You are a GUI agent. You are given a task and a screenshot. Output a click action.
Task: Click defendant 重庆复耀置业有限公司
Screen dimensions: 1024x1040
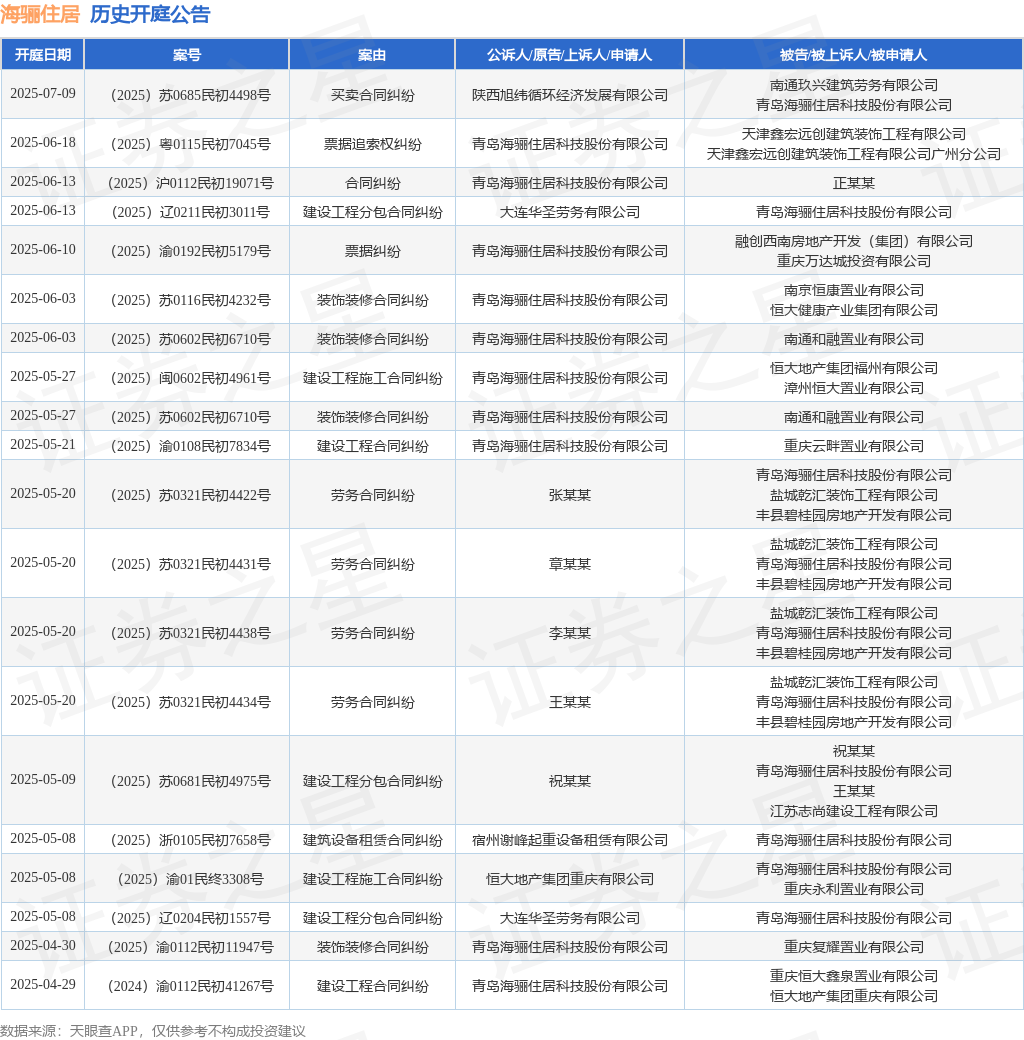854,947
